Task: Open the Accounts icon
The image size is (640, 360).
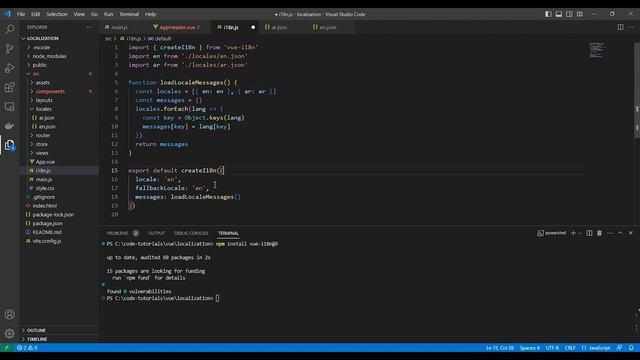Action: pos(9,314)
